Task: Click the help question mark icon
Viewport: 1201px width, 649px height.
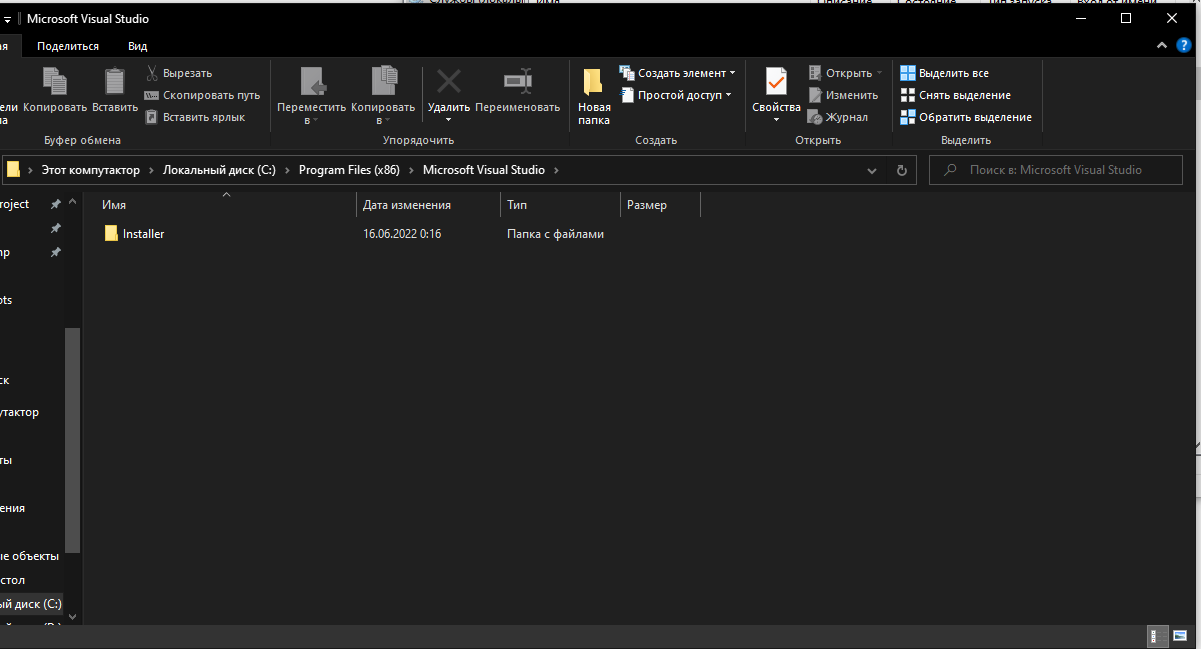Action: (x=1184, y=46)
